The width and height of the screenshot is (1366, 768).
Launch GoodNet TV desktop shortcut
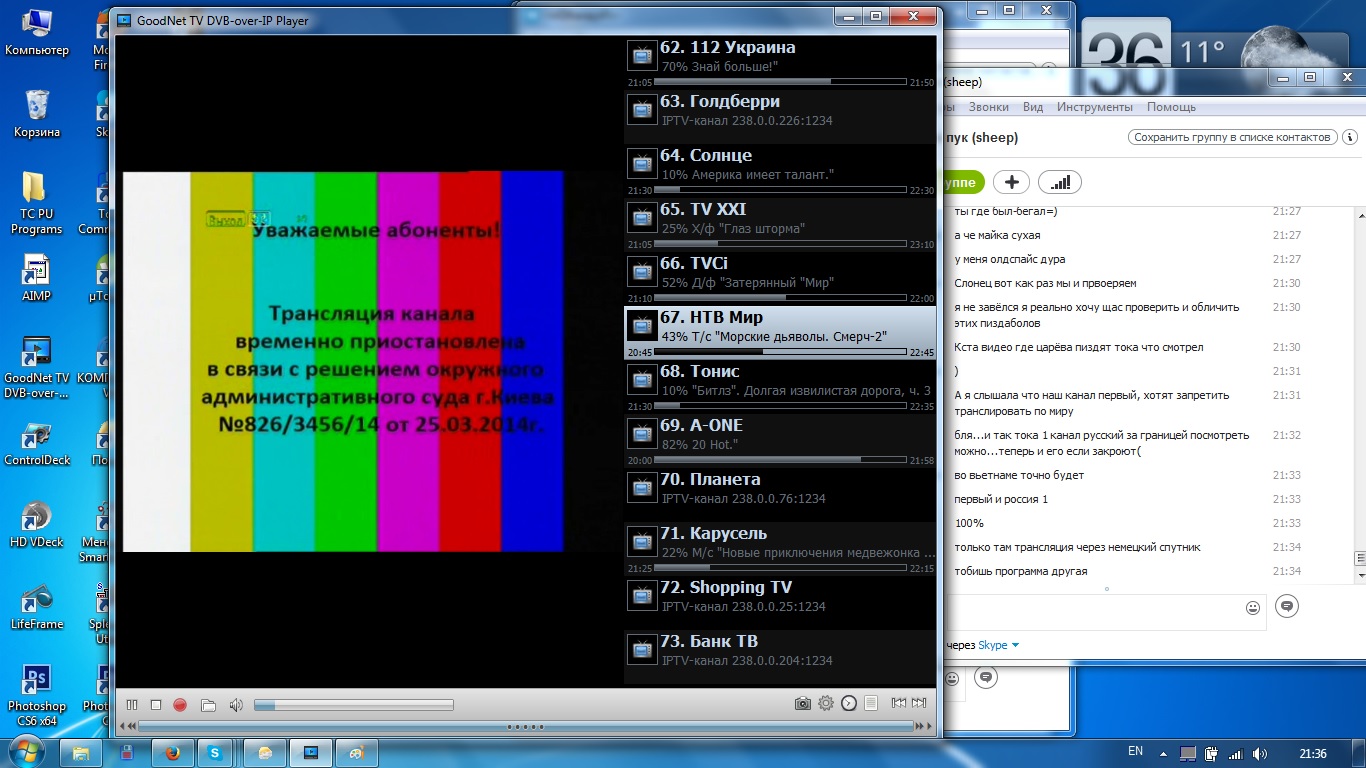[x=37, y=368]
